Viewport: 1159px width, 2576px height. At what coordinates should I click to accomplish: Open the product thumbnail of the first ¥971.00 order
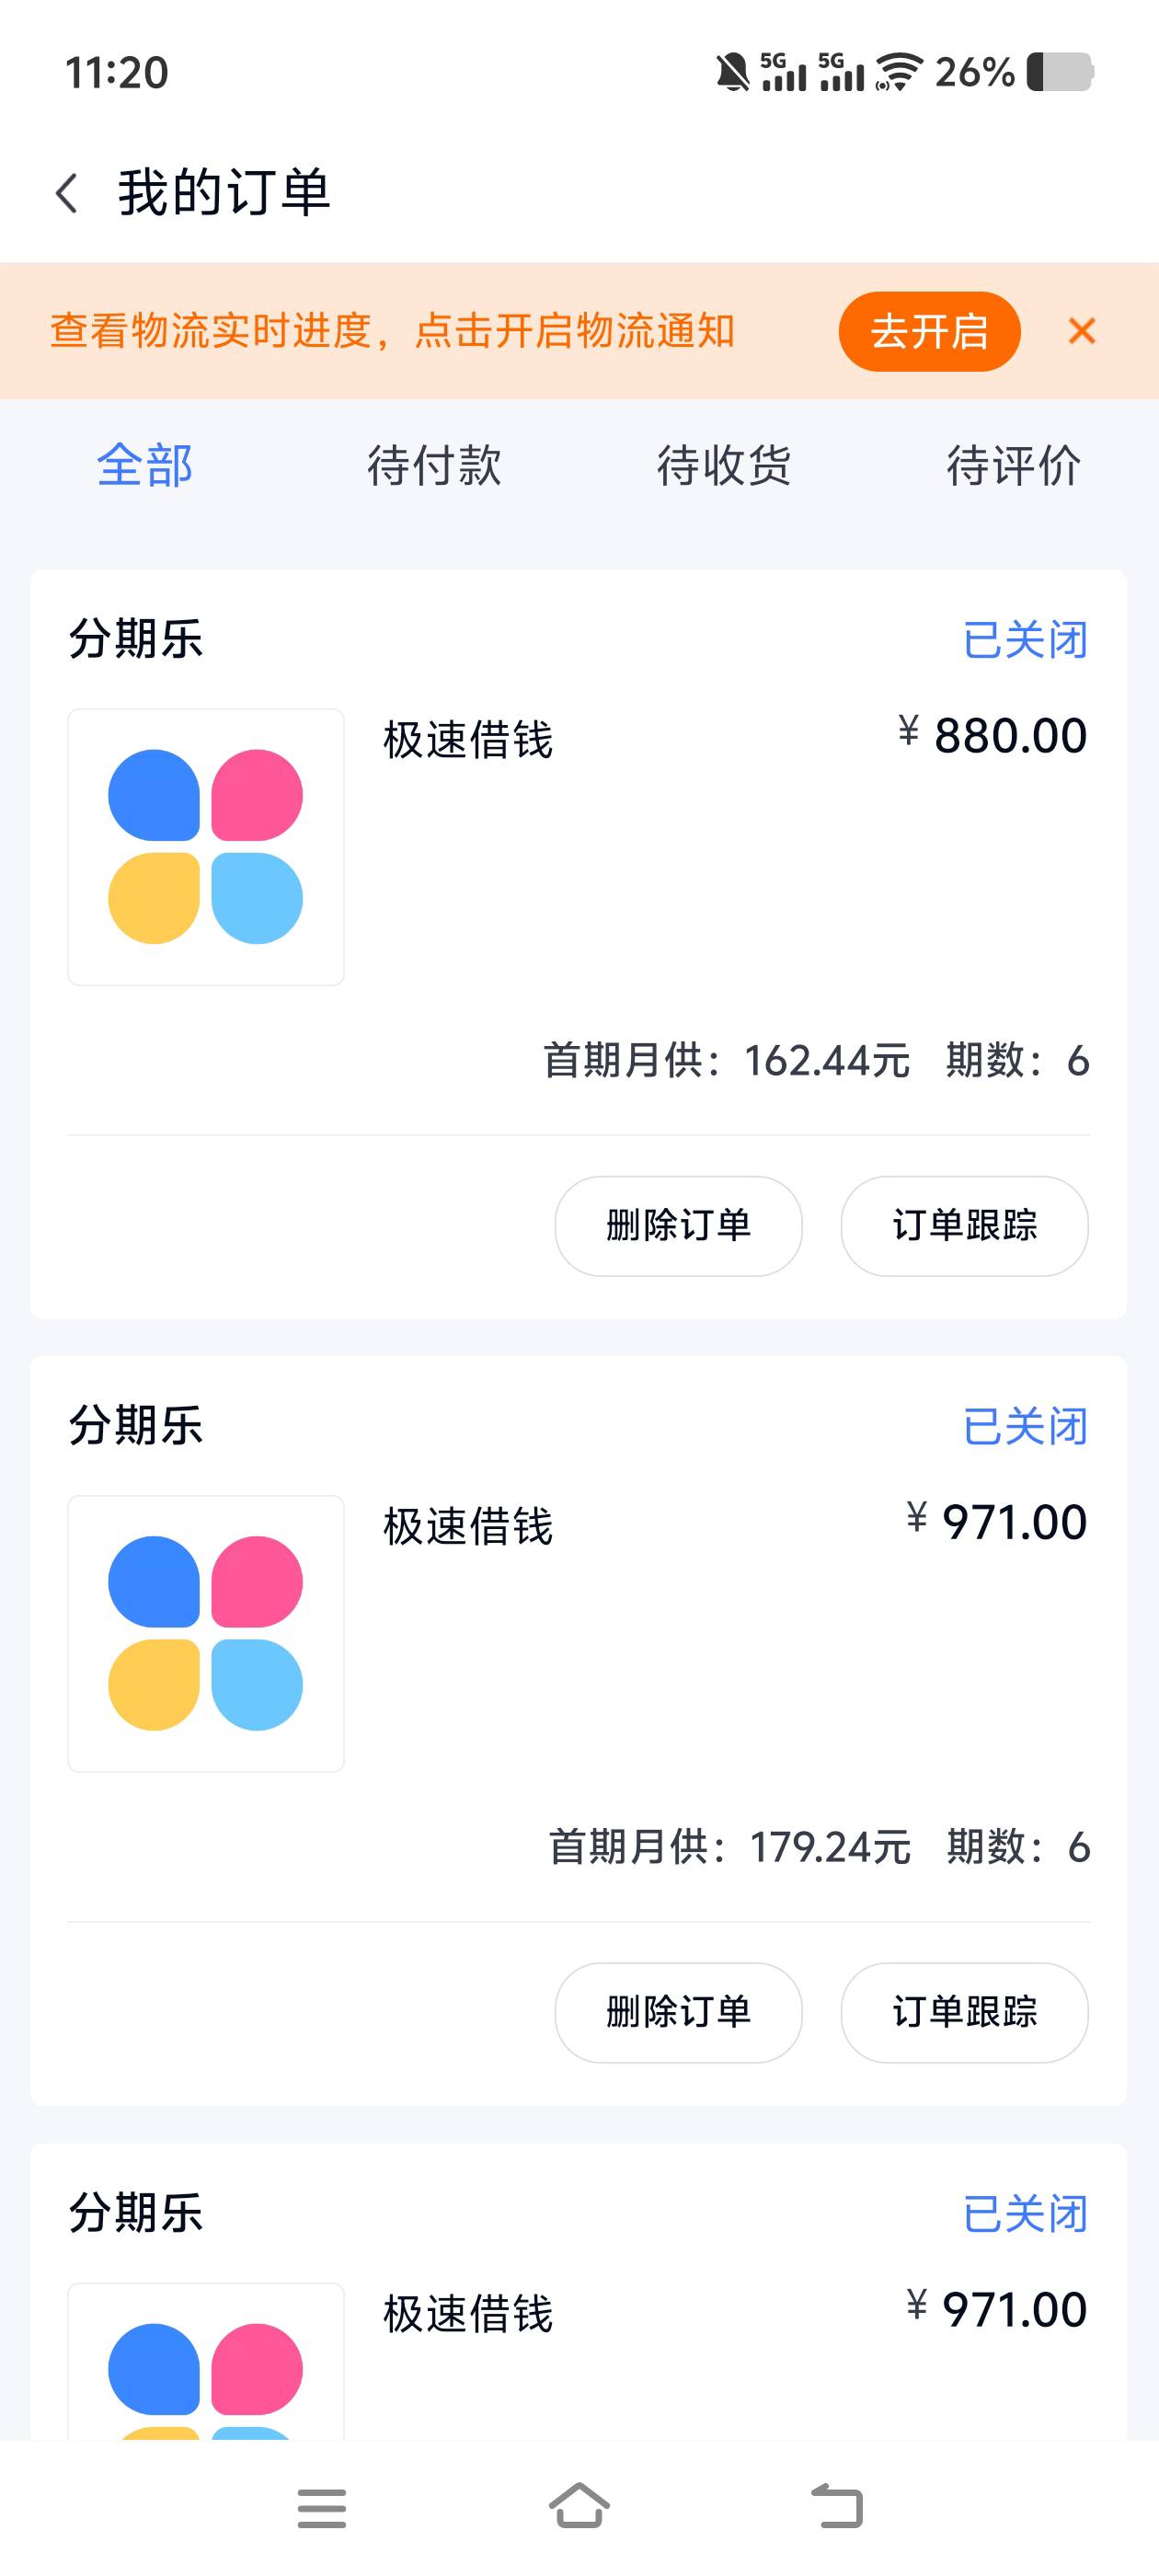[206, 1634]
